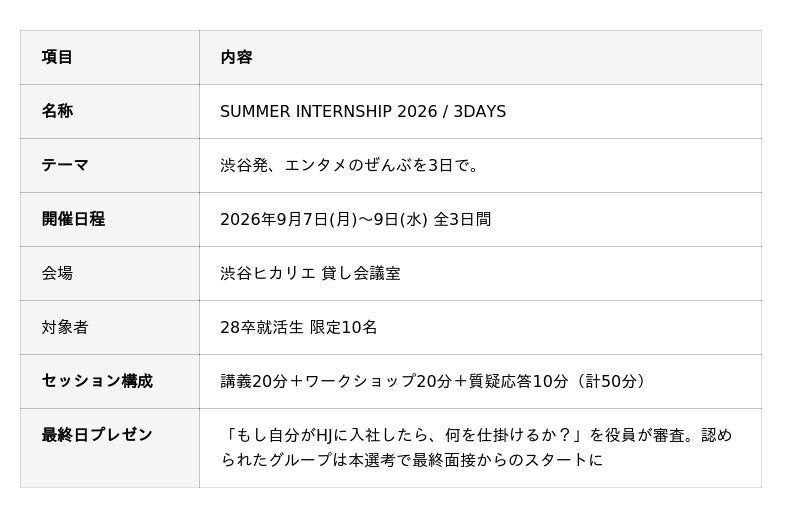Click the date 2026年9月7日(月)〜9日(水) cell

(323, 219)
